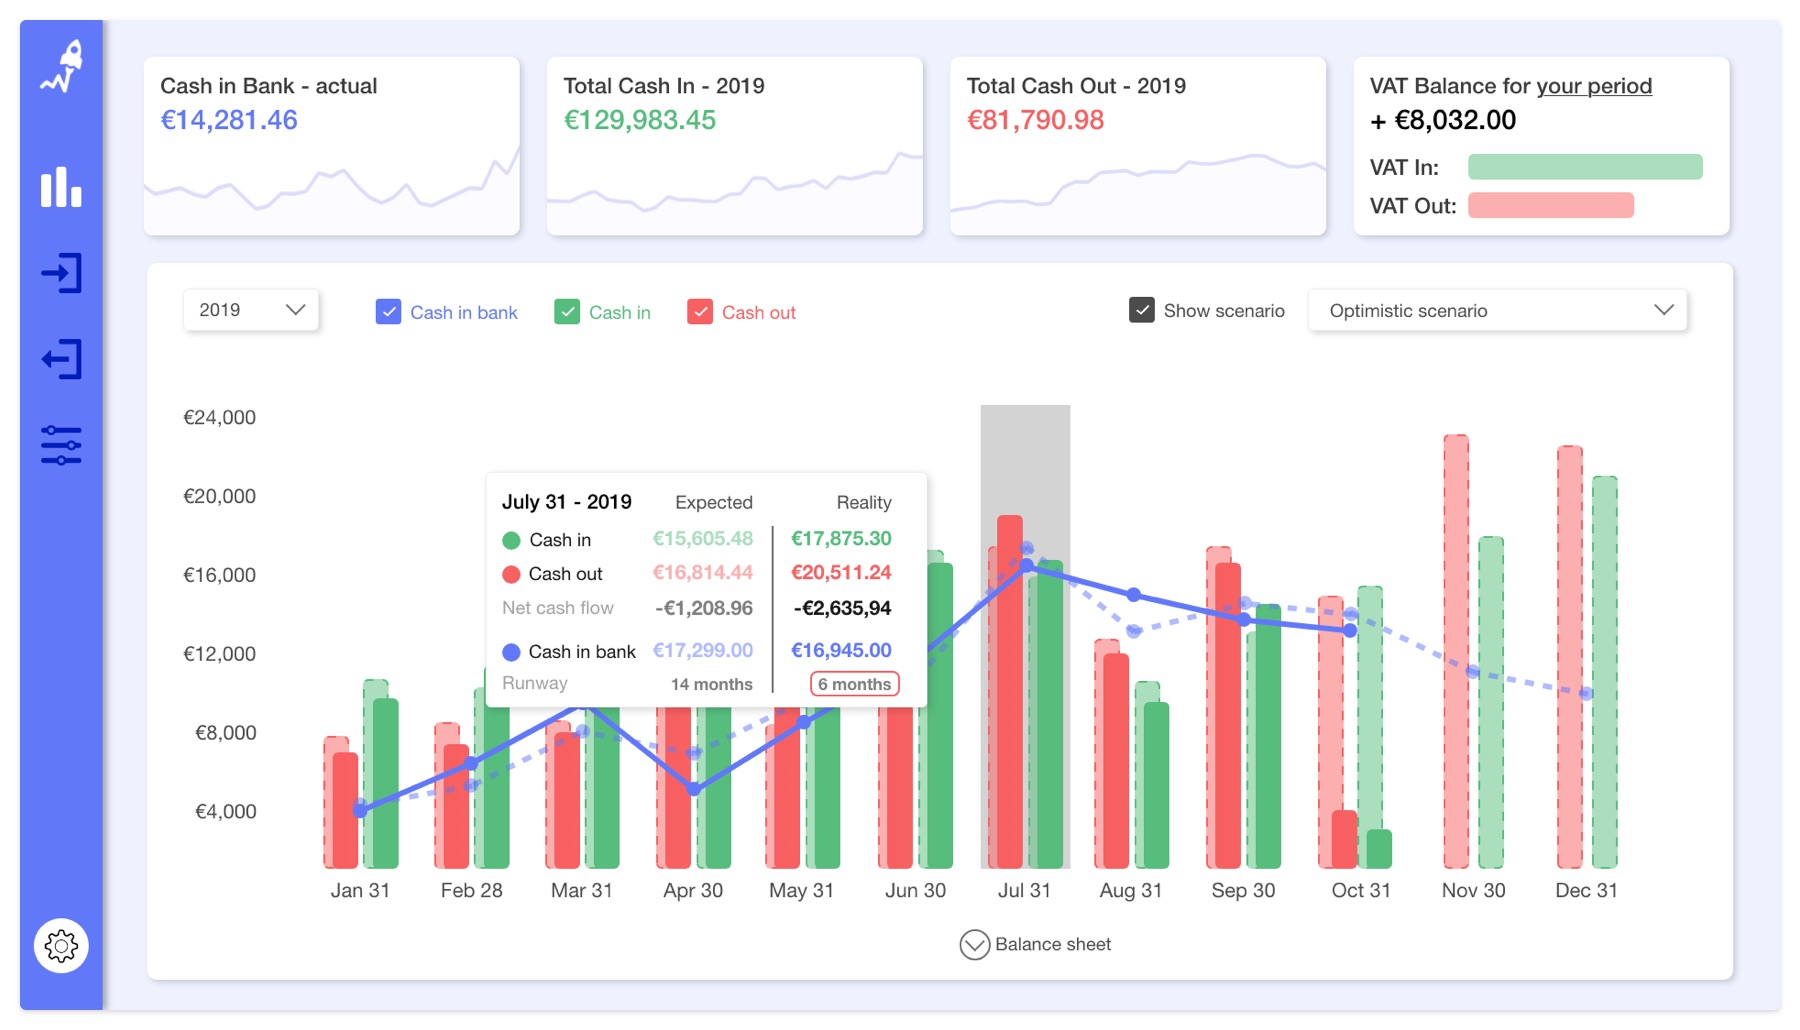The image size is (1800, 1030).
Task: Uncheck the Cash in bank checkbox
Action: [x=388, y=311]
